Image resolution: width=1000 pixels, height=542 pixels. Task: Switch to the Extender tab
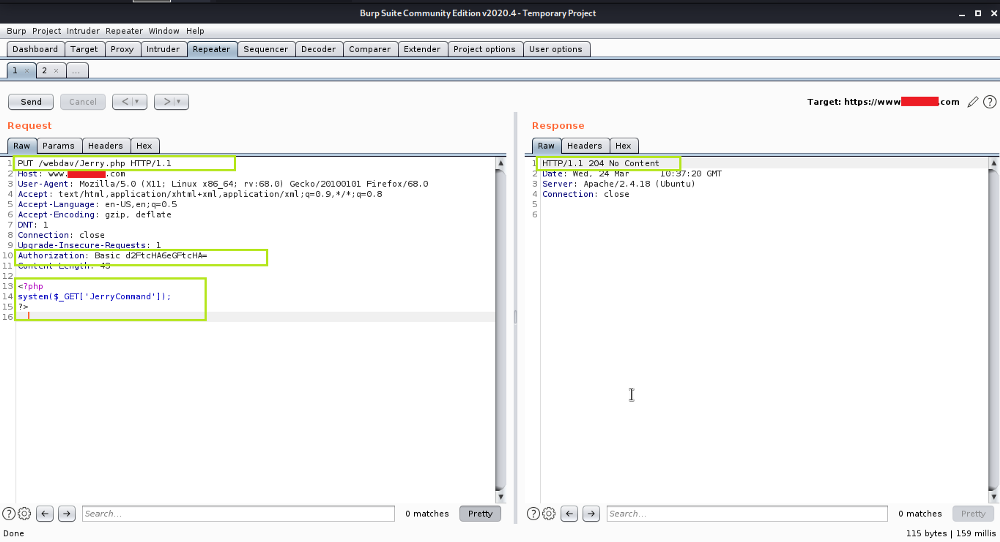click(422, 49)
